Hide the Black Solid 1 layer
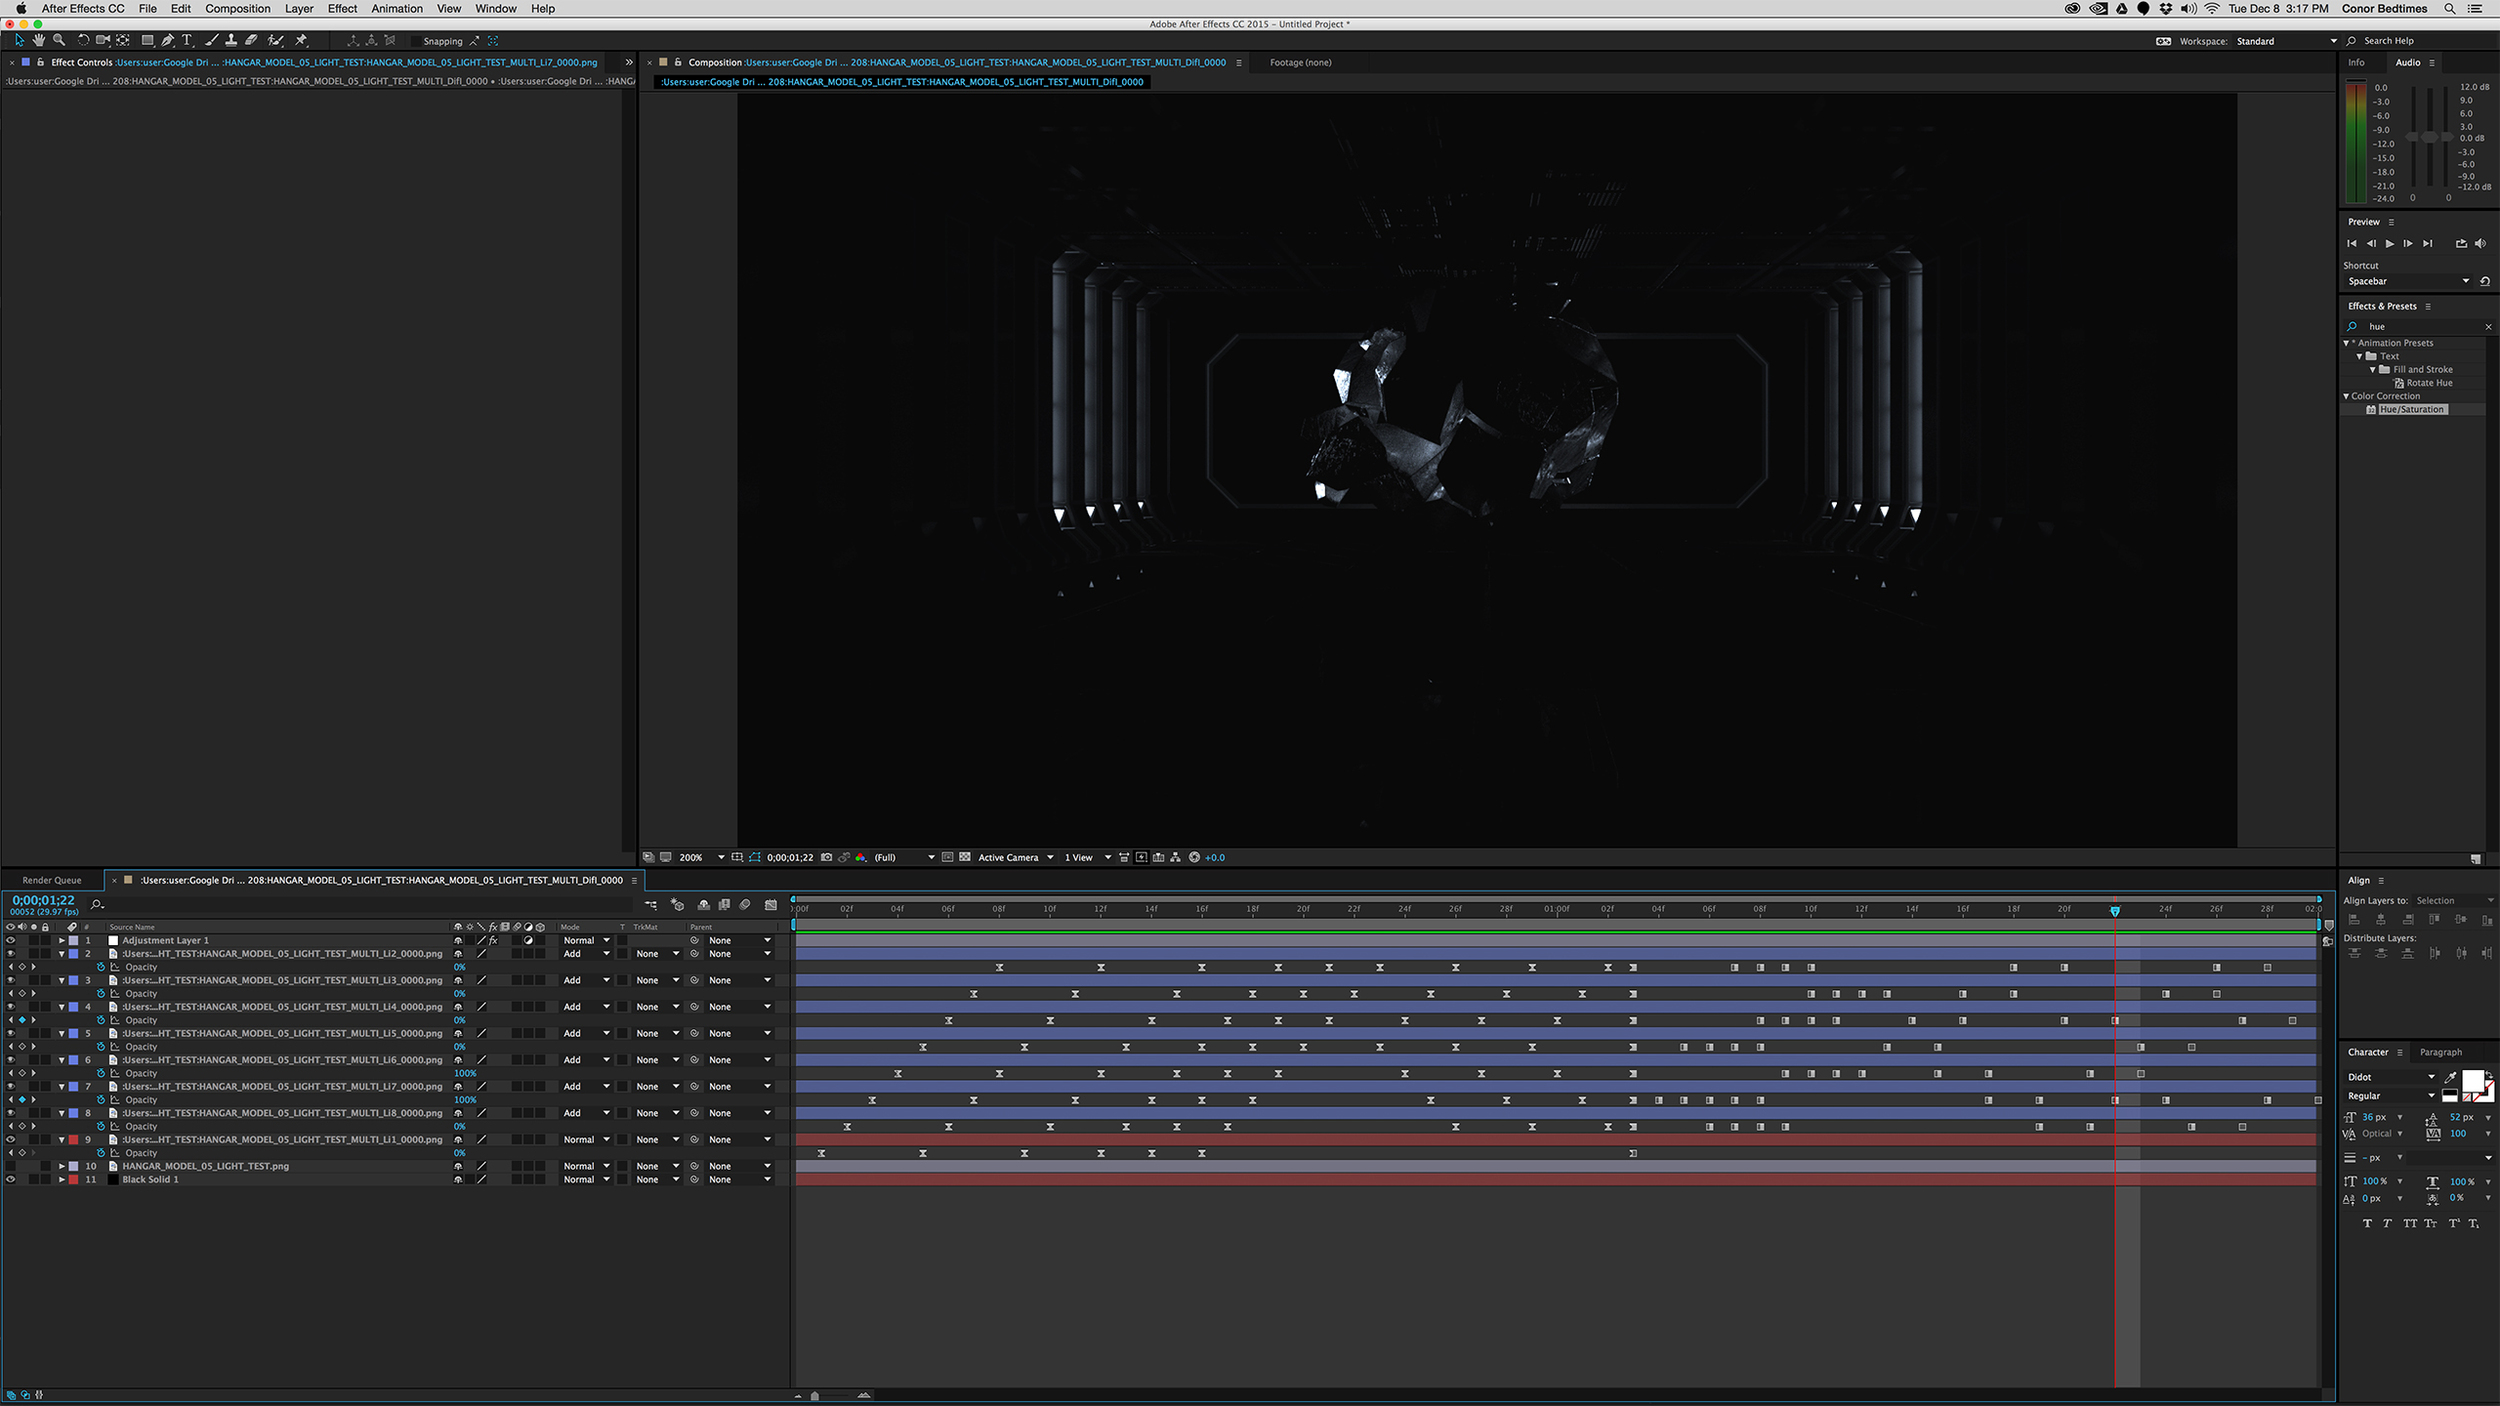The image size is (2500, 1406). 11,1180
